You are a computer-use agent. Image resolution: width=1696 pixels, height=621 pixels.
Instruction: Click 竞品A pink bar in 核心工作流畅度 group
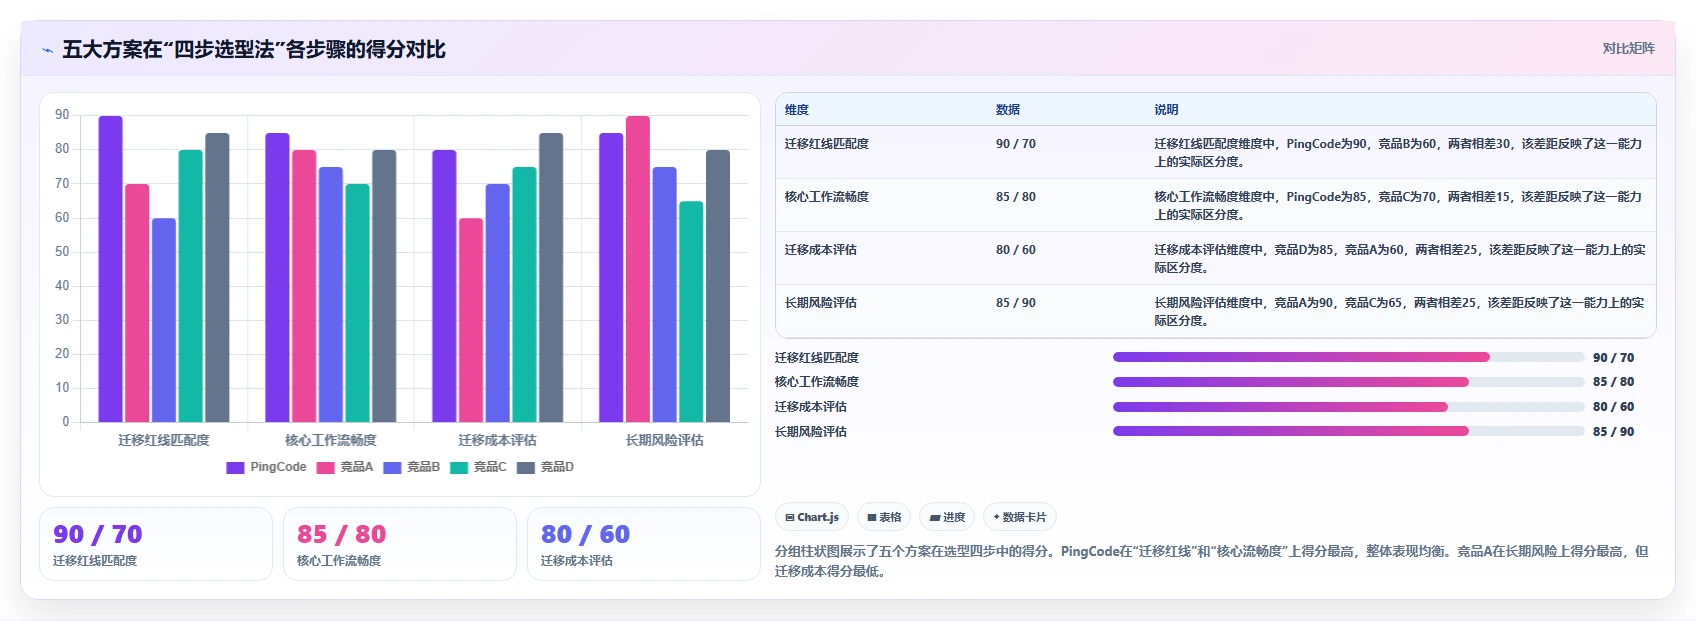coord(304,286)
